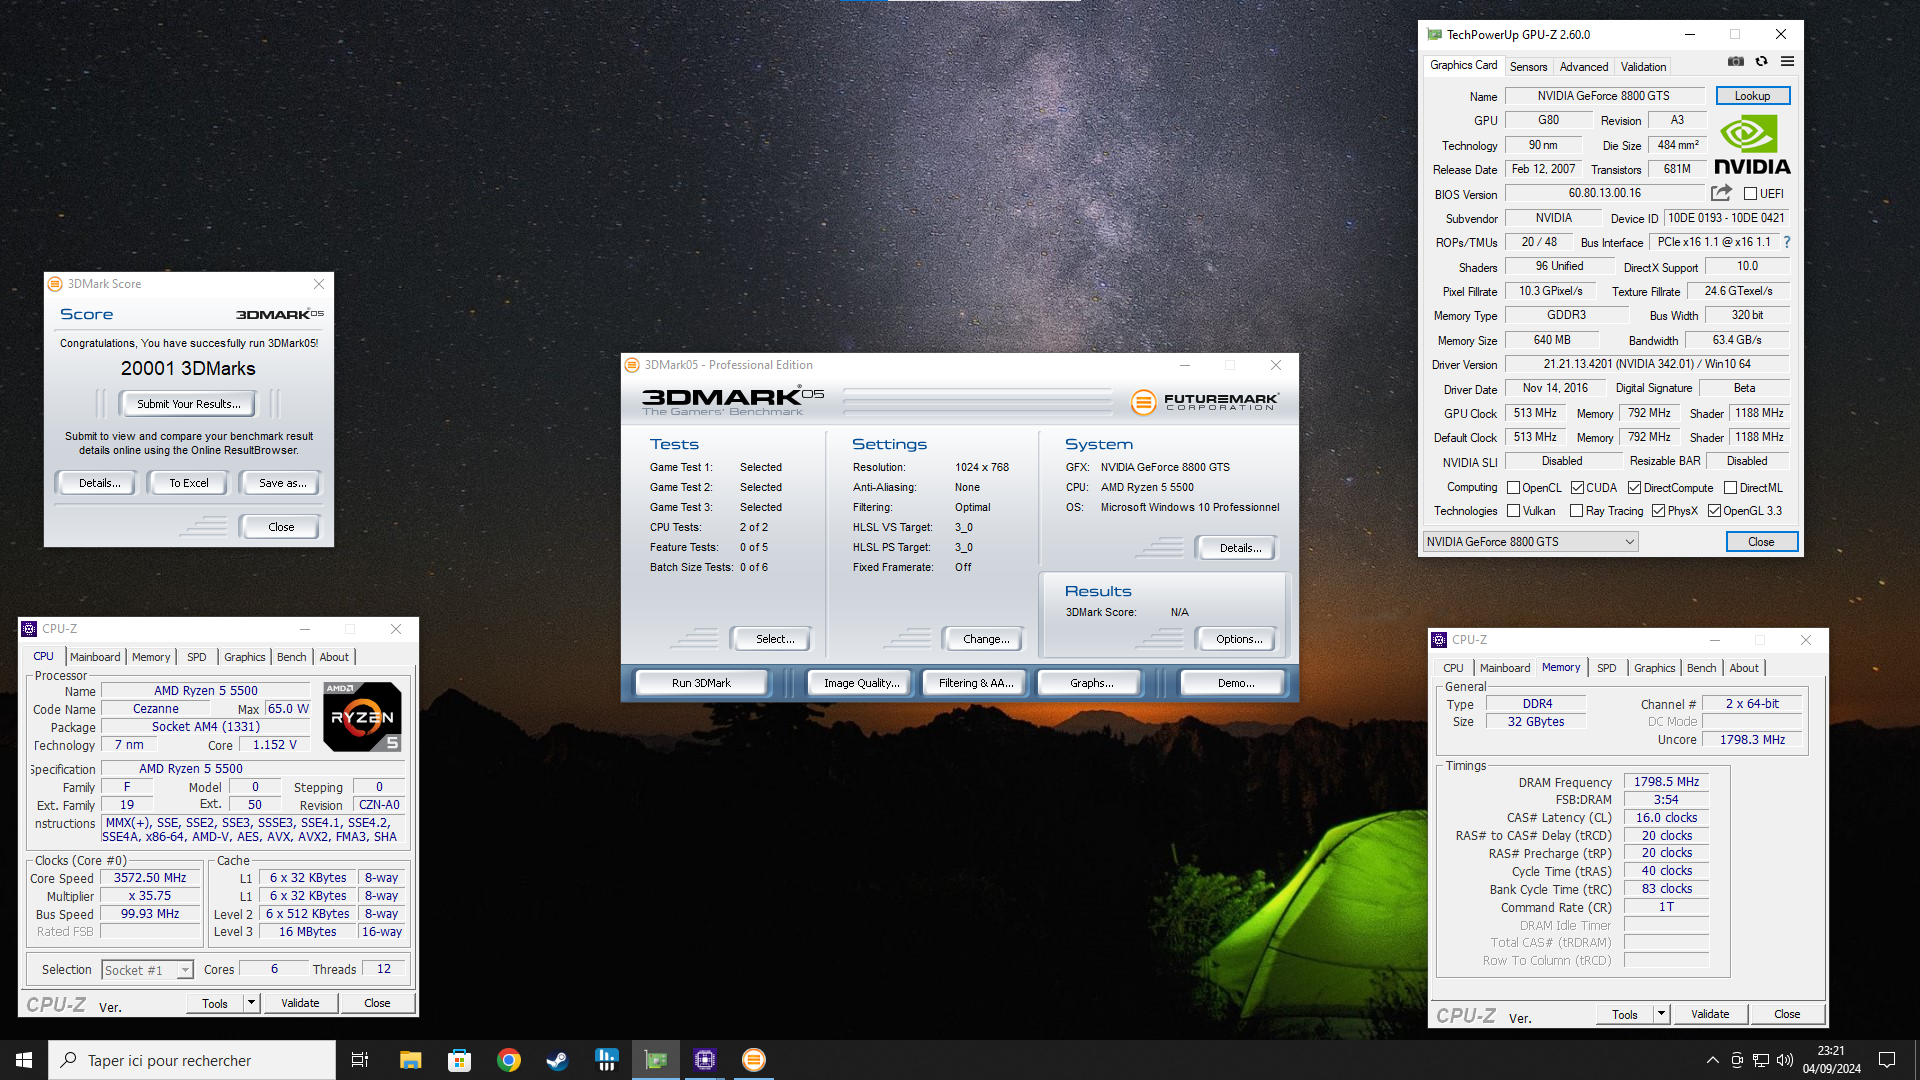Click the GPU Name field in GPU-Z
Image resolution: width=1920 pixels, height=1080 pixels.
pos(1603,96)
